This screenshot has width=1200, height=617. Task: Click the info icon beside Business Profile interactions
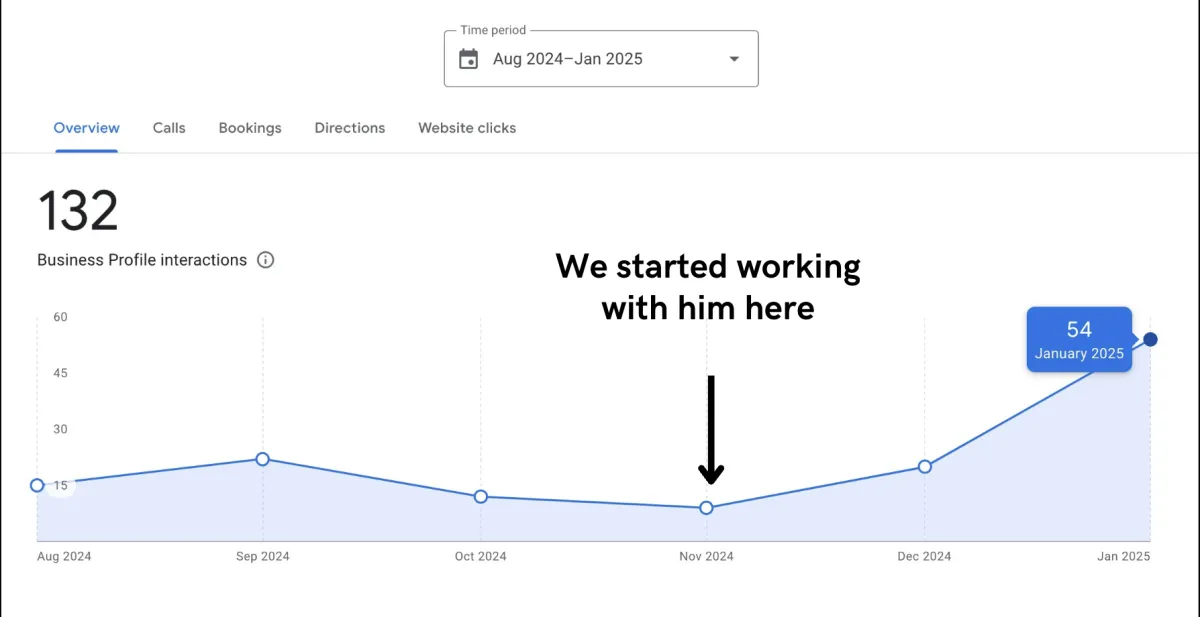click(265, 260)
